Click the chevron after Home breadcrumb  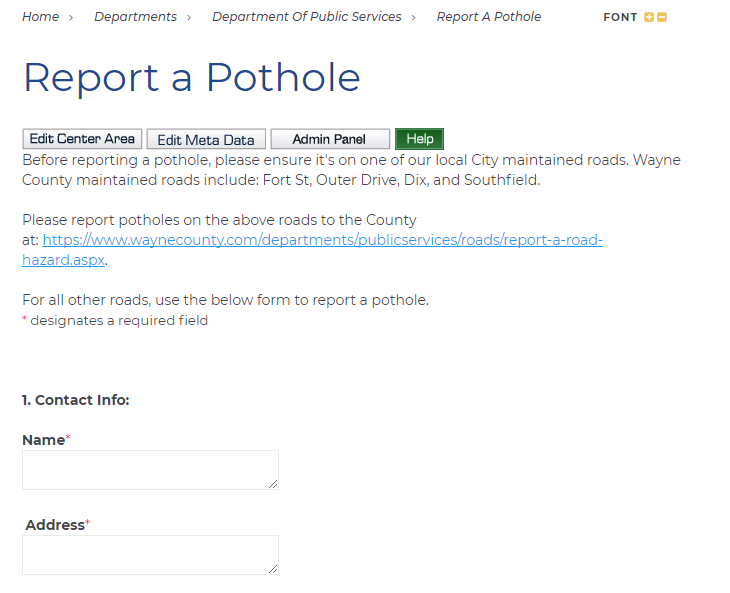click(x=71, y=17)
